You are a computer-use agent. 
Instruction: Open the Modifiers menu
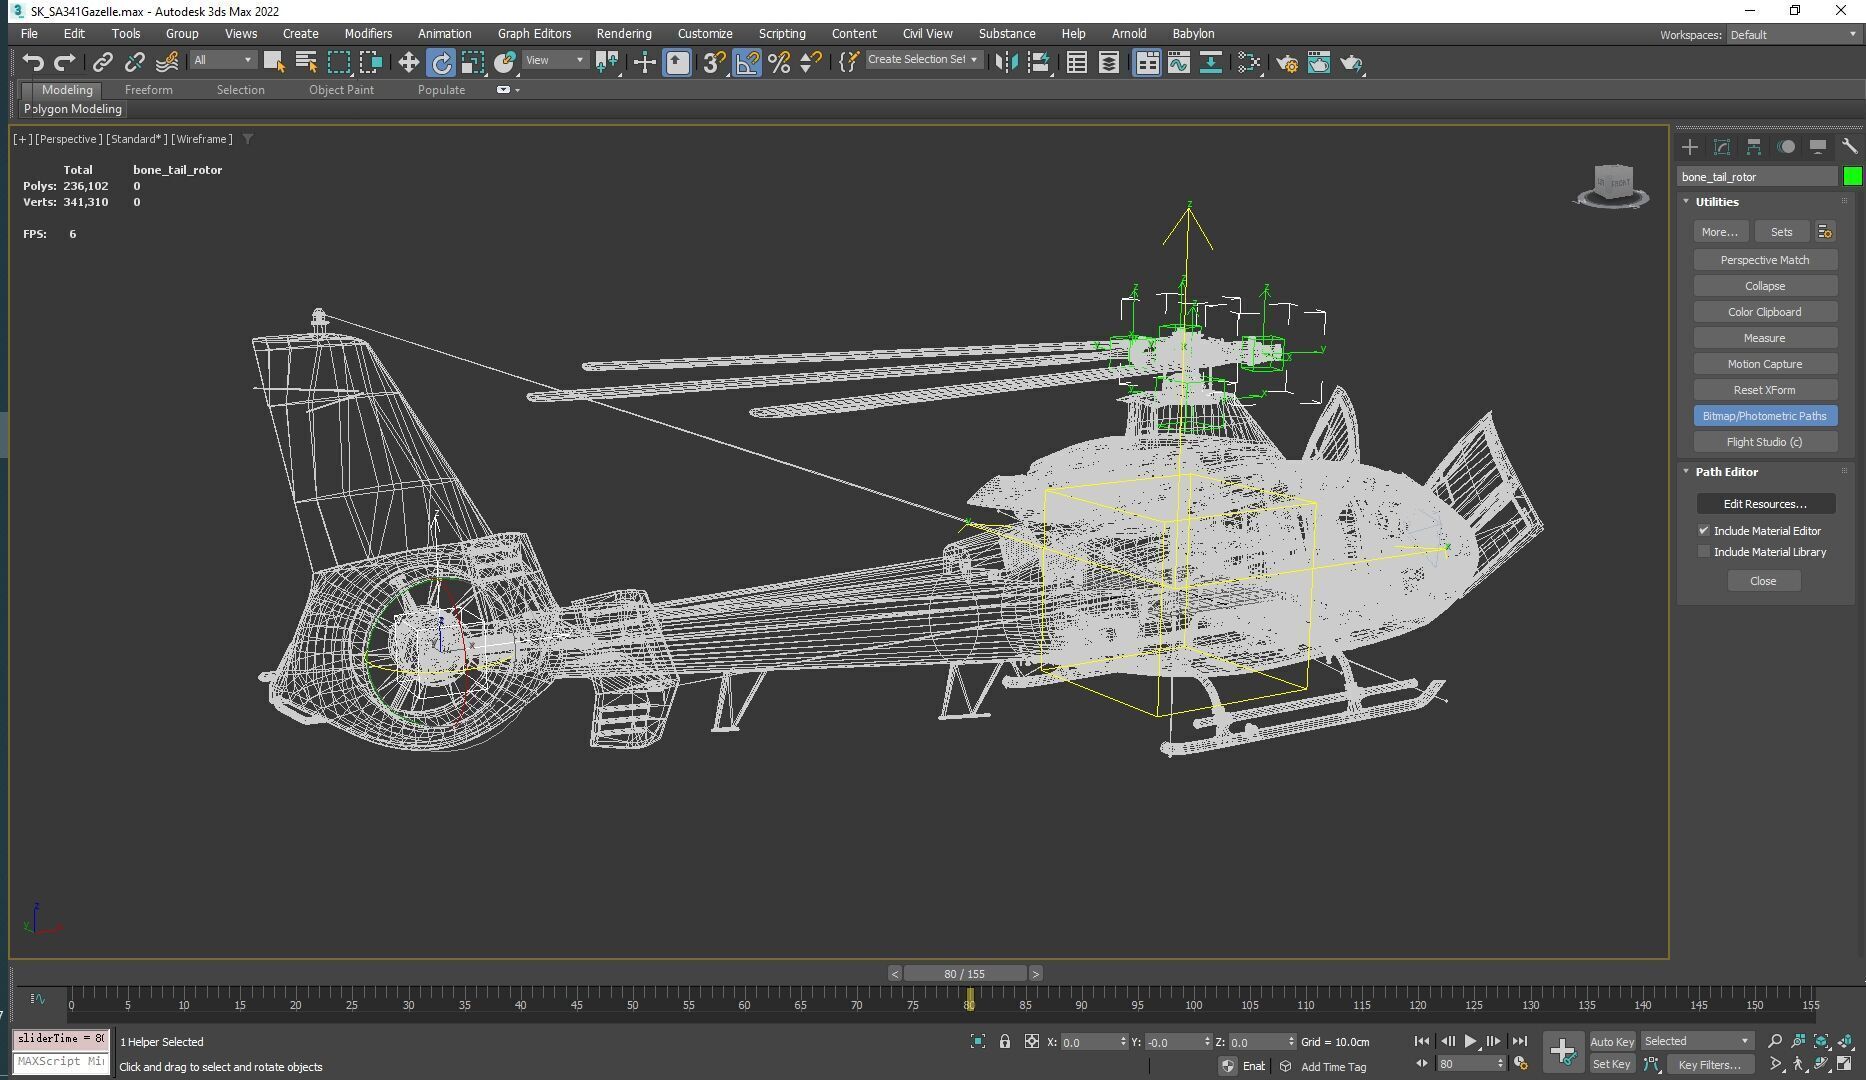(x=368, y=34)
